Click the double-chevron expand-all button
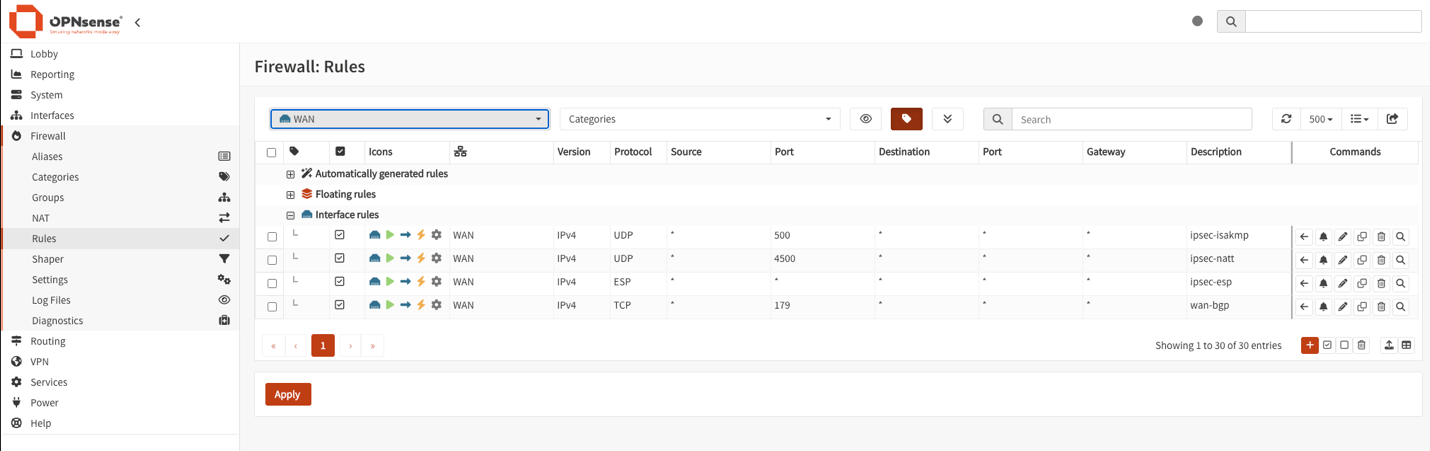This screenshot has height=451, width=1430. (947, 119)
